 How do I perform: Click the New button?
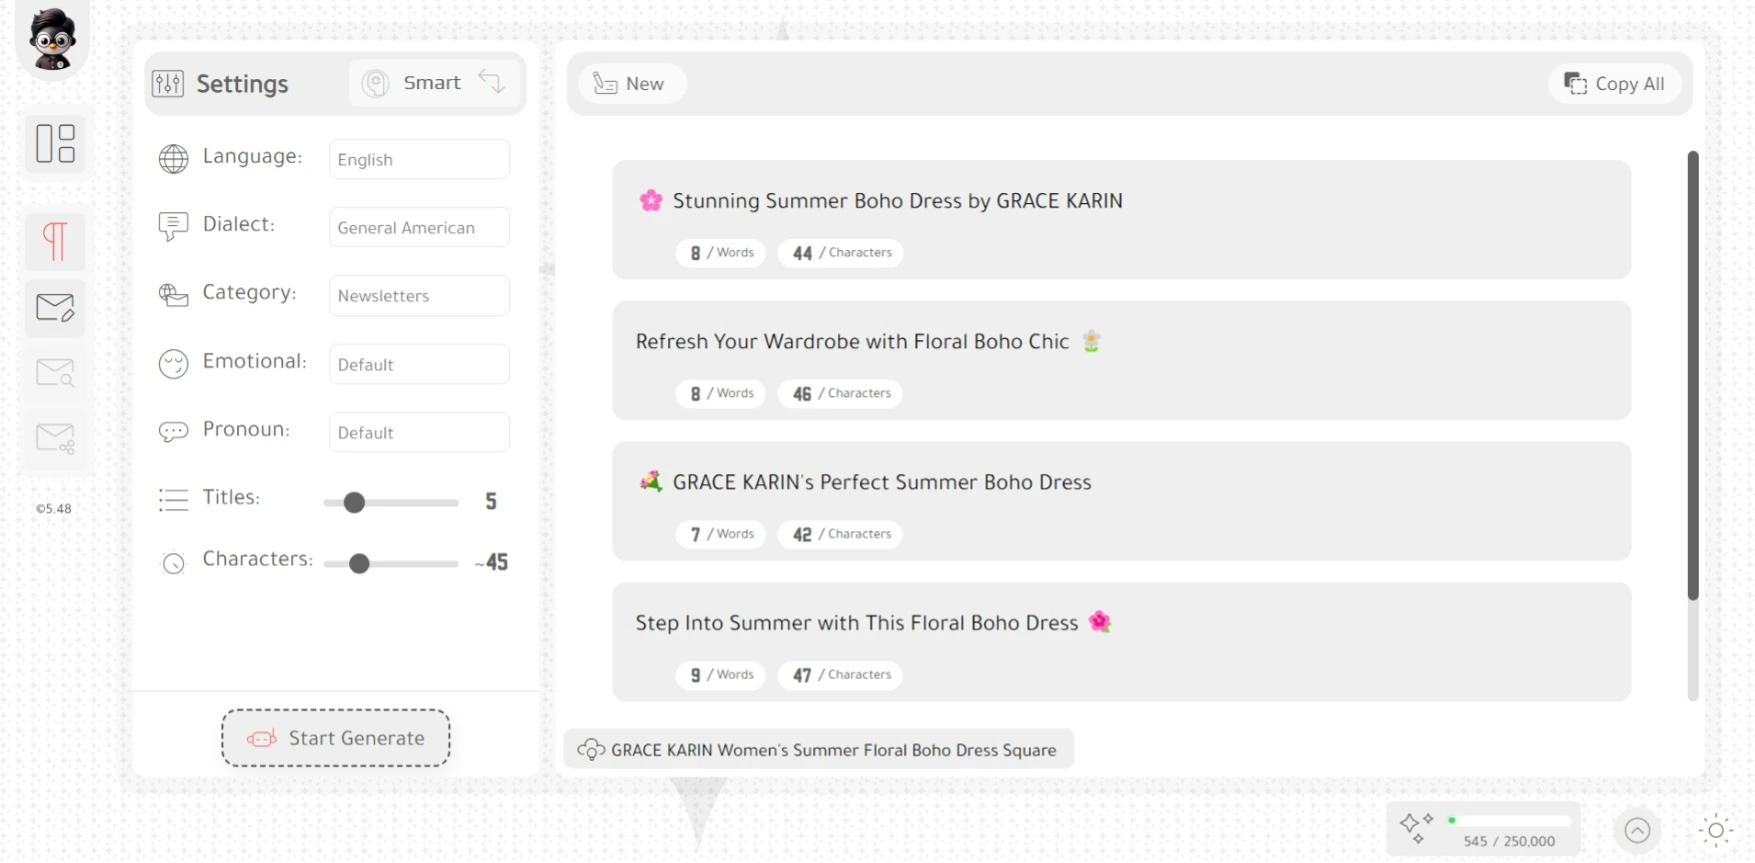[632, 84]
